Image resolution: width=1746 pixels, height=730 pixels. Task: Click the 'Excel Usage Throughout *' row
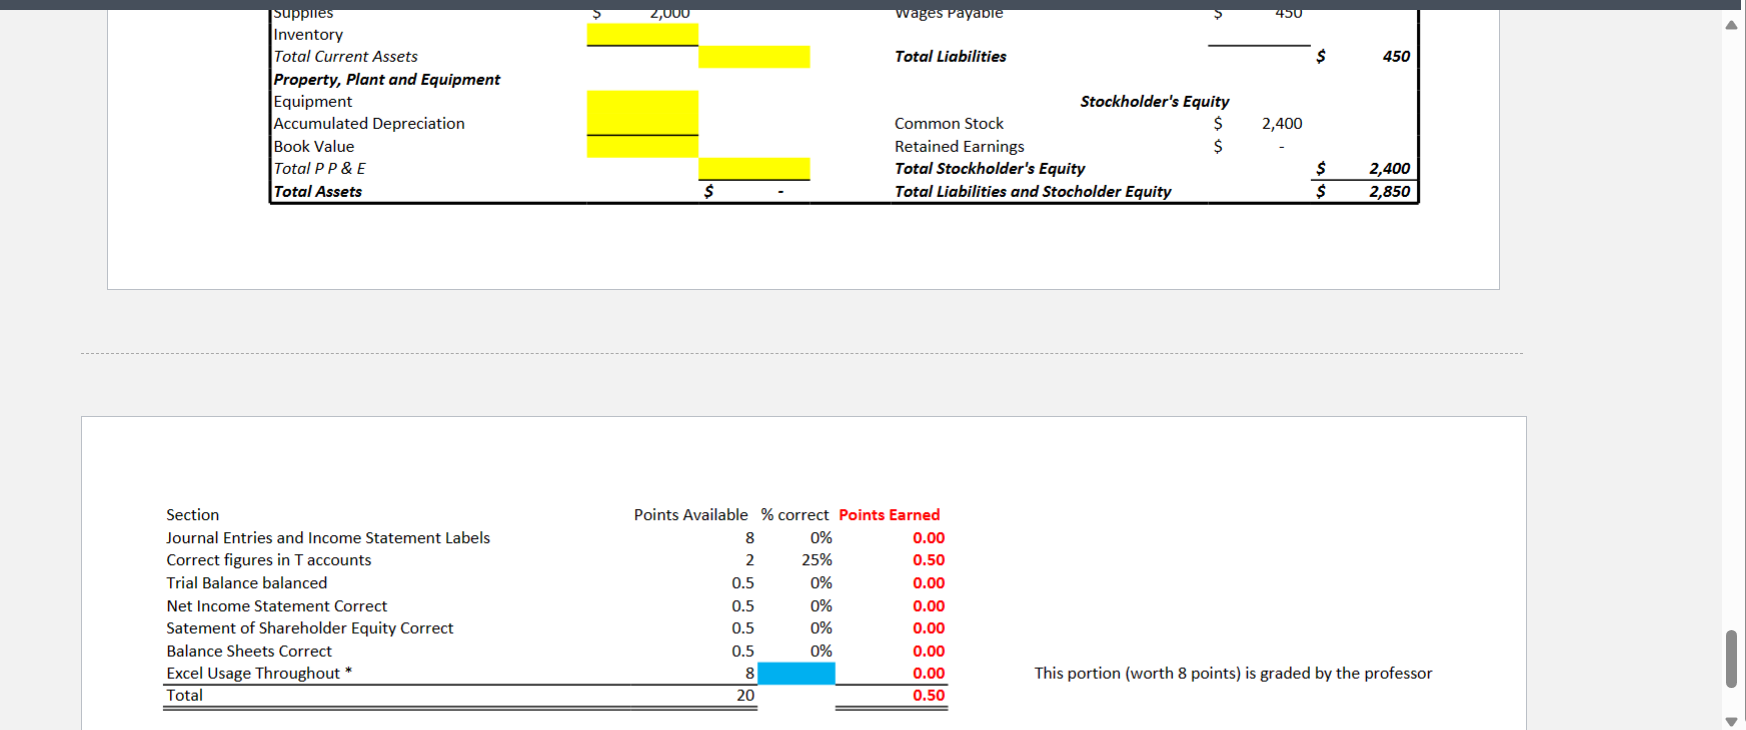259,673
